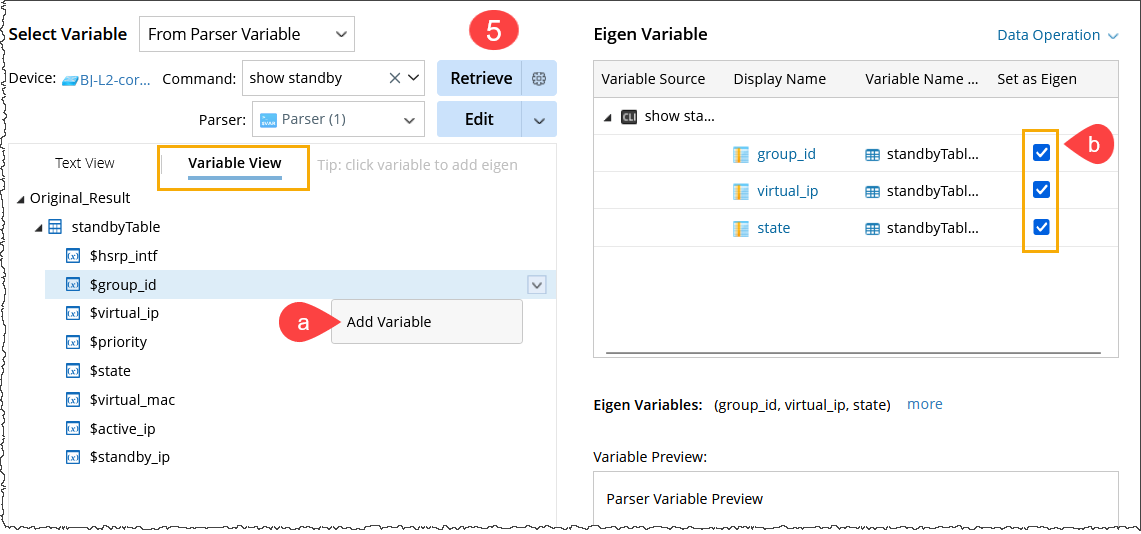Switch to the Text View tab
Image resolution: width=1141 pixels, height=534 pixels.
(85, 163)
